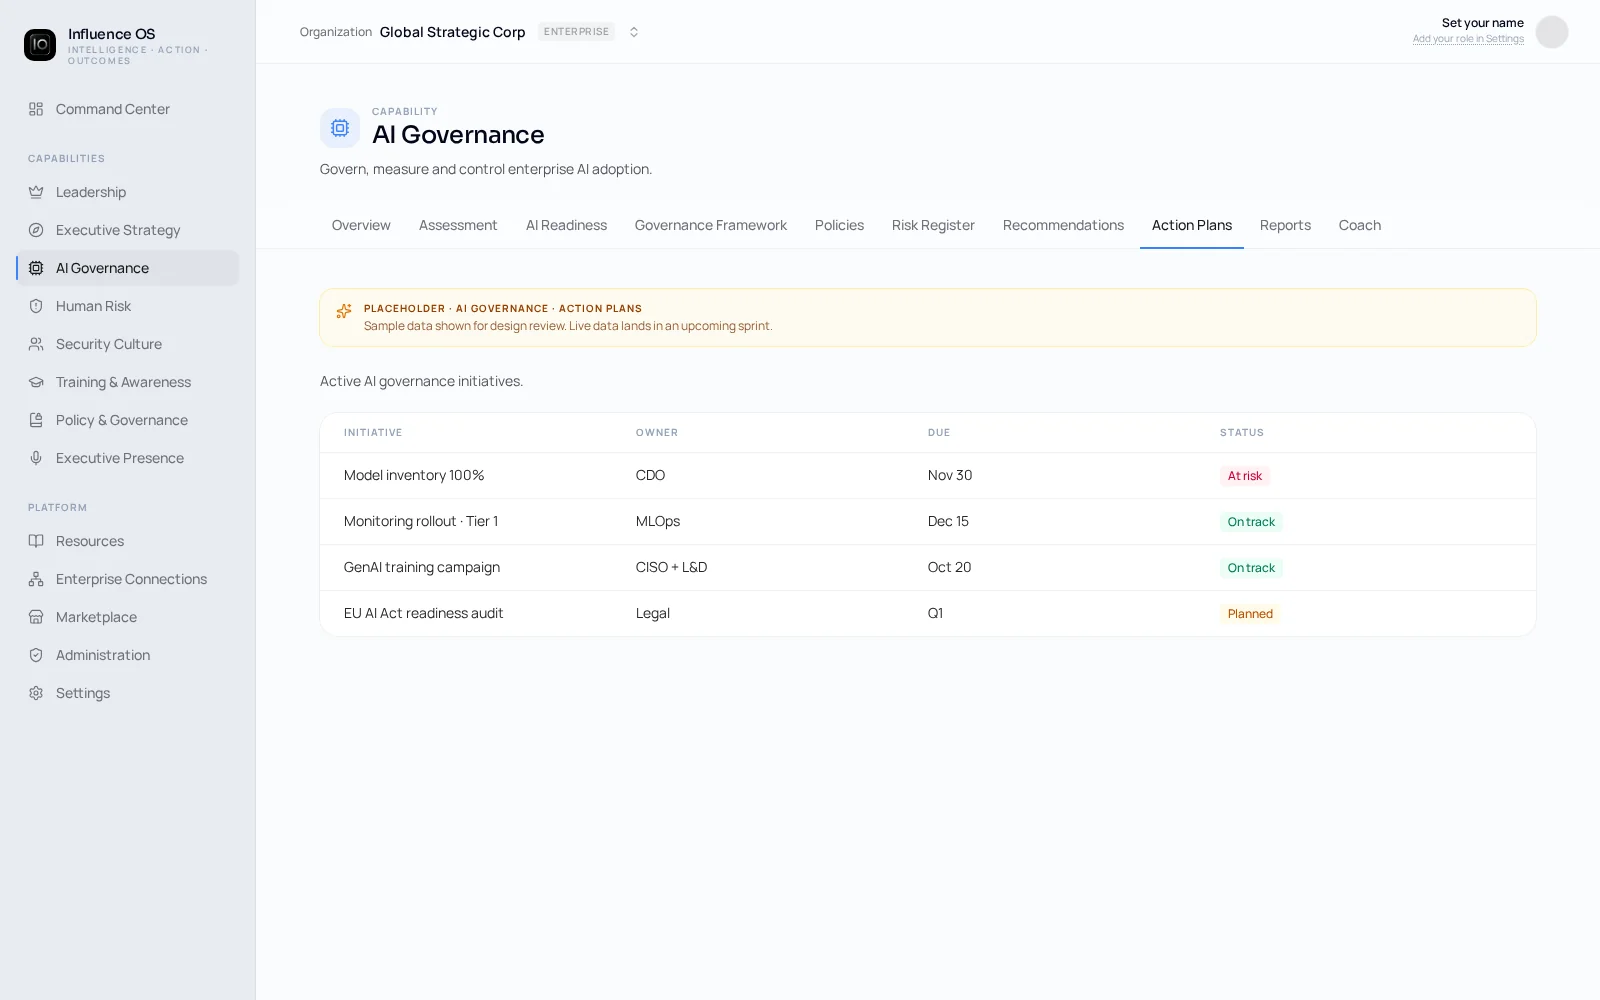Open the organization switcher chevrons
Viewport: 1600px width, 1000px height.
pyautogui.click(x=634, y=32)
